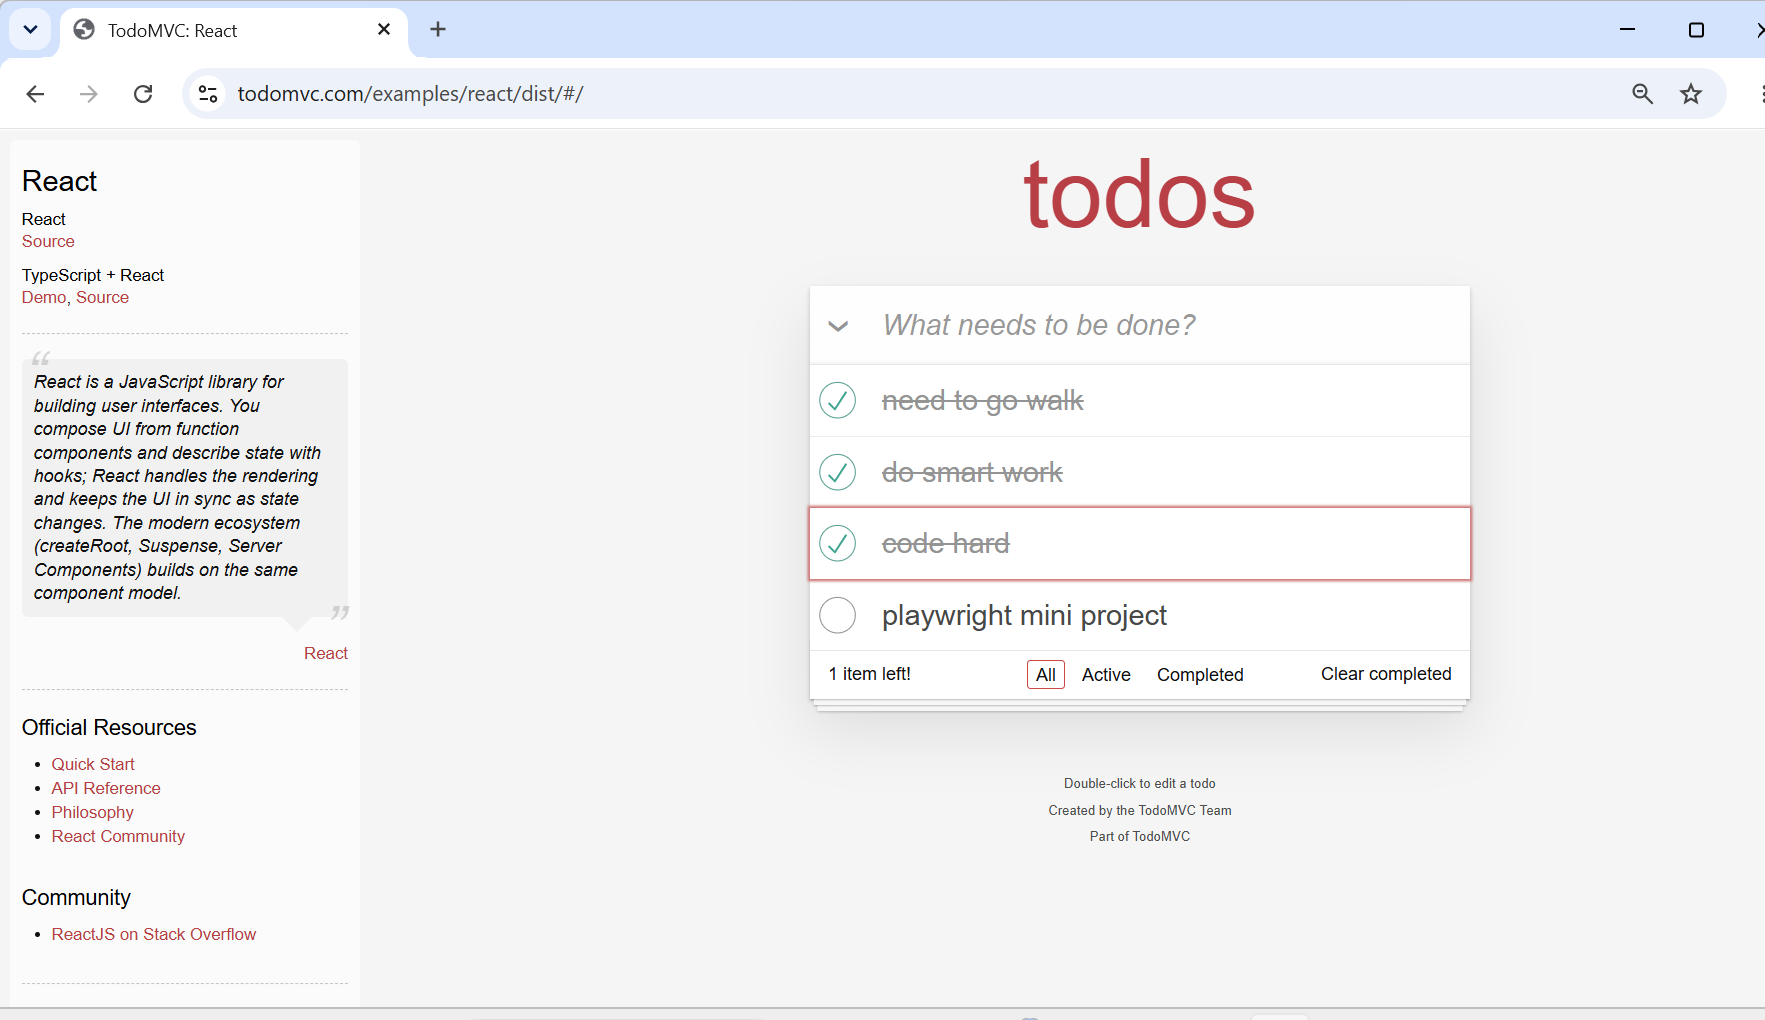Uncheck the 'do smart work' todo
Image resolution: width=1765 pixels, height=1020 pixels.
[837, 472]
